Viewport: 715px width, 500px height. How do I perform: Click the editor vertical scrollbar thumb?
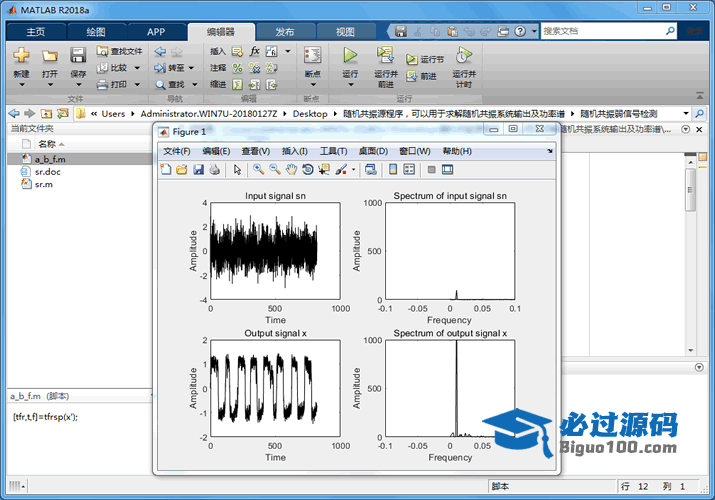coord(690,190)
